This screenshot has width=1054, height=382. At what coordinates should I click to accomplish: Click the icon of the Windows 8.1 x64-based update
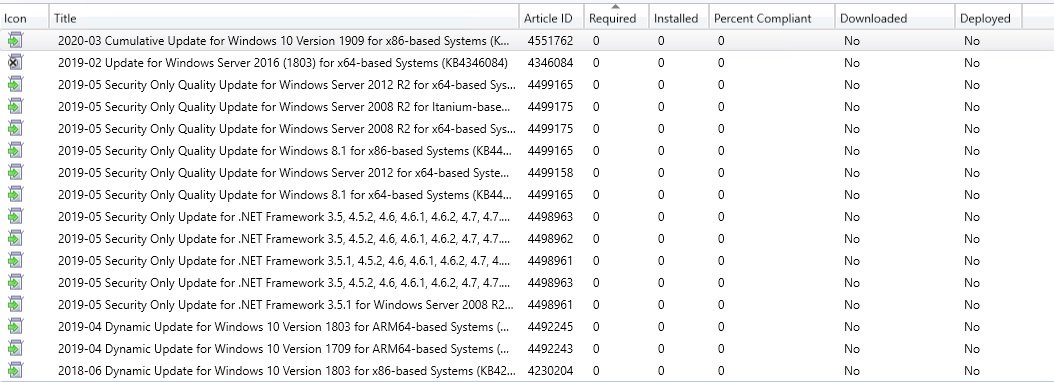point(15,195)
